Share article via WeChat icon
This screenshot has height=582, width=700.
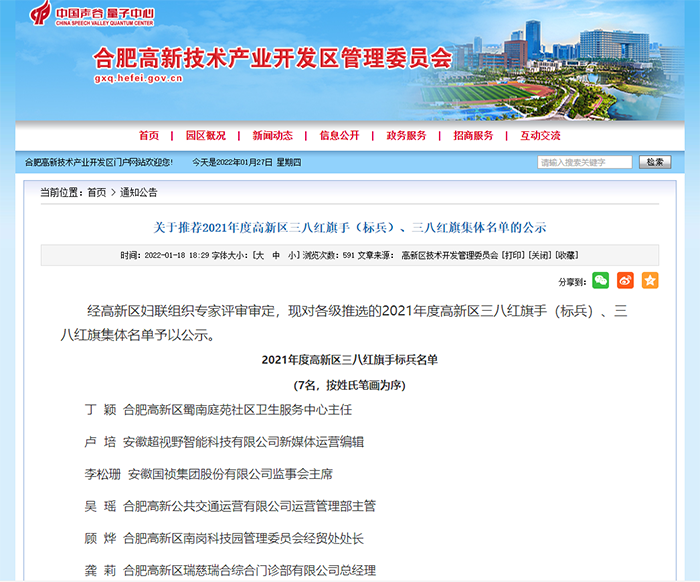pyautogui.click(x=600, y=281)
